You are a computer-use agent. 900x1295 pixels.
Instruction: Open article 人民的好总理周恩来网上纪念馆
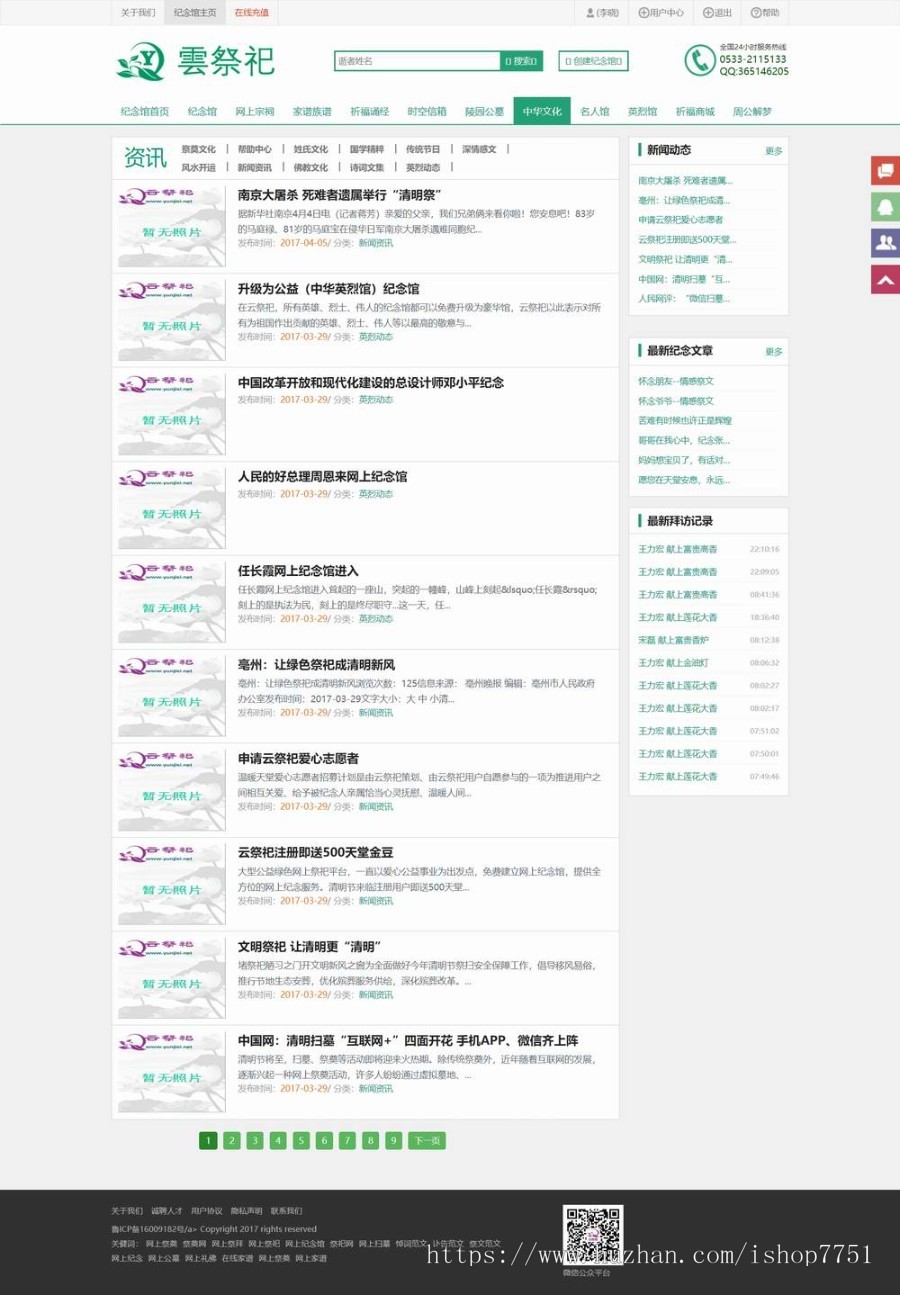click(323, 477)
